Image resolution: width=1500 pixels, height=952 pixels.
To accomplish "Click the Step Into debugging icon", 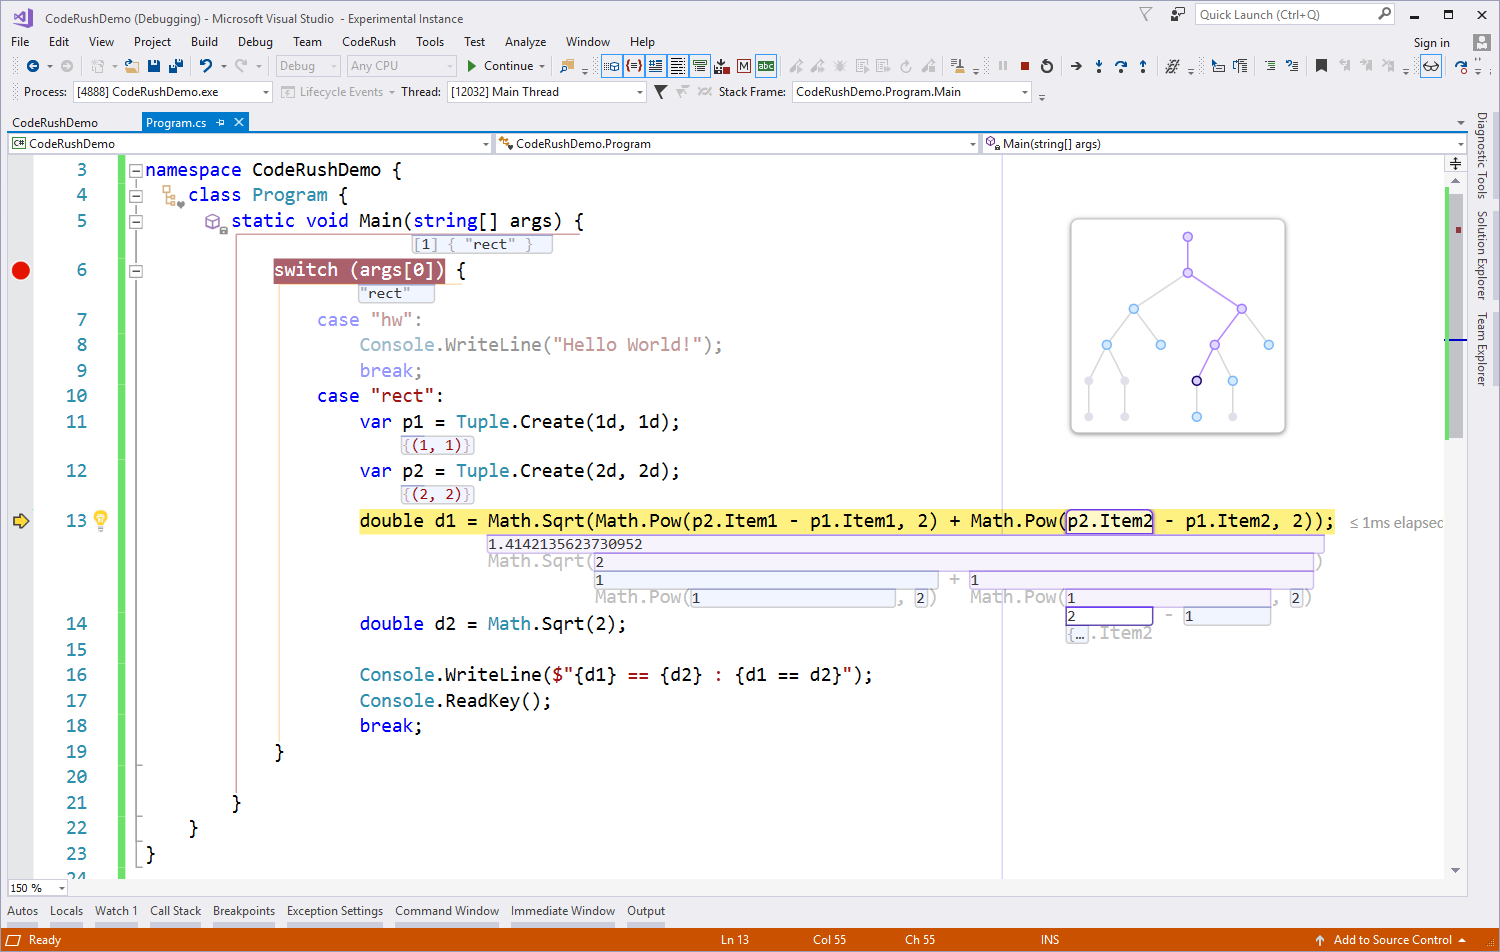I will [x=1100, y=66].
